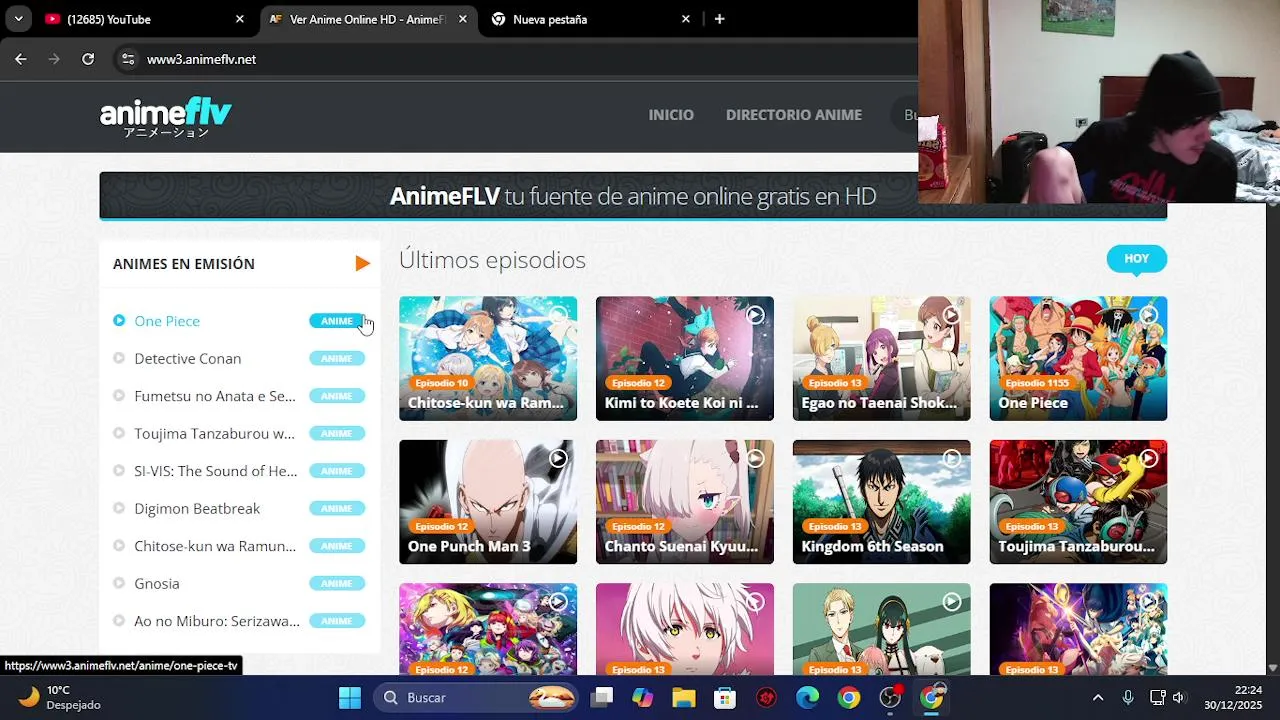Click the ANIME badge beside Gnosia

[337, 583]
